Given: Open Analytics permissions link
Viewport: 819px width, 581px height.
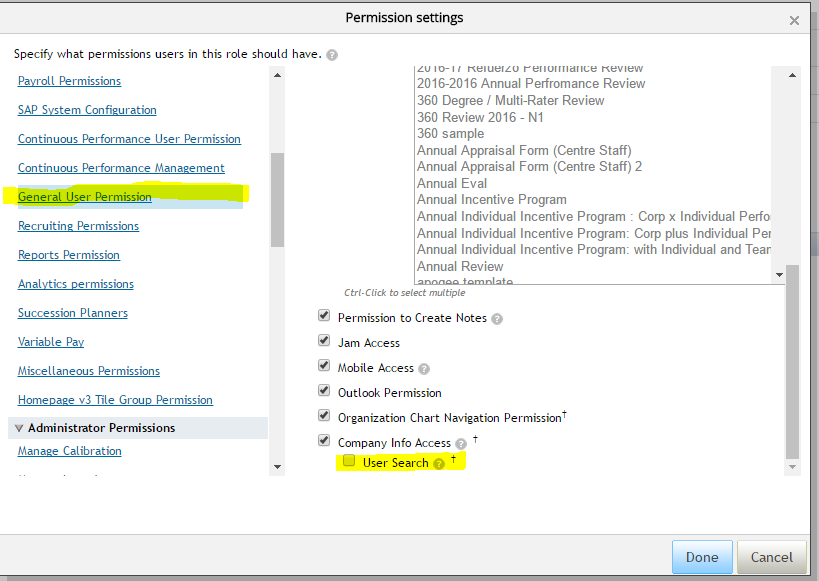Looking at the screenshot, I should pyautogui.click(x=76, y=284).
